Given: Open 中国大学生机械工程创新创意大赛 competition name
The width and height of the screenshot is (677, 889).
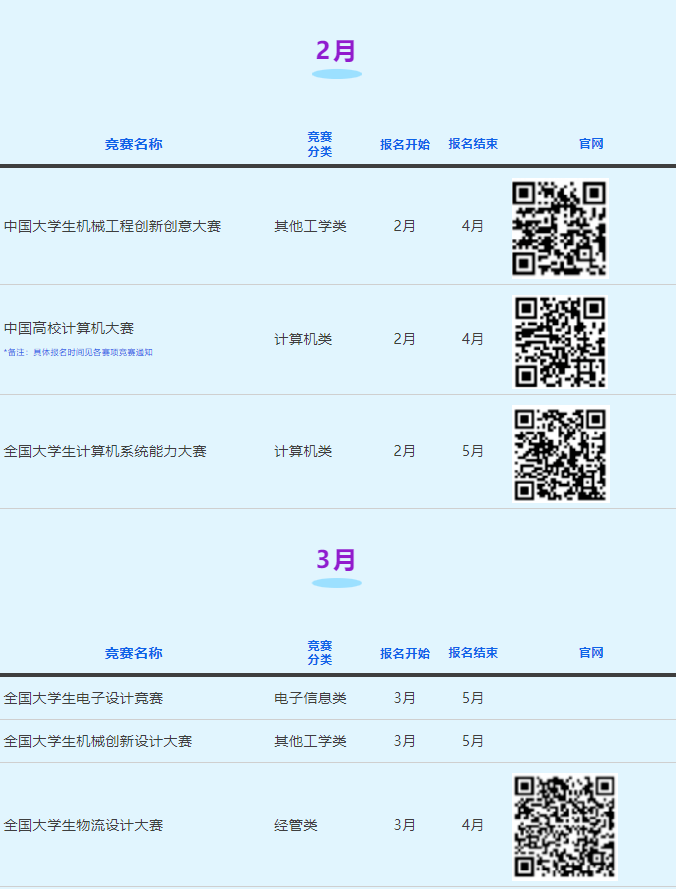Looking at the screenshot, I should [x=112, y=227].
